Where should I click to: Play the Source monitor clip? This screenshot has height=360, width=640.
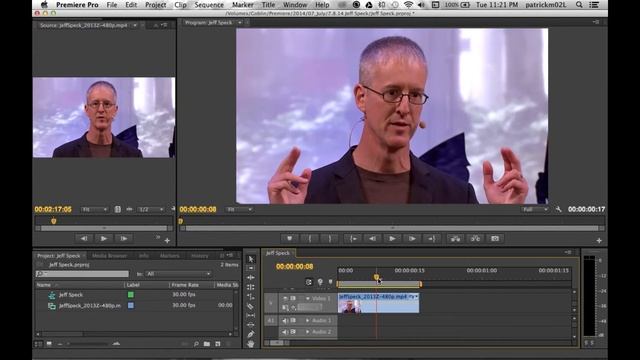click(104, 239)
